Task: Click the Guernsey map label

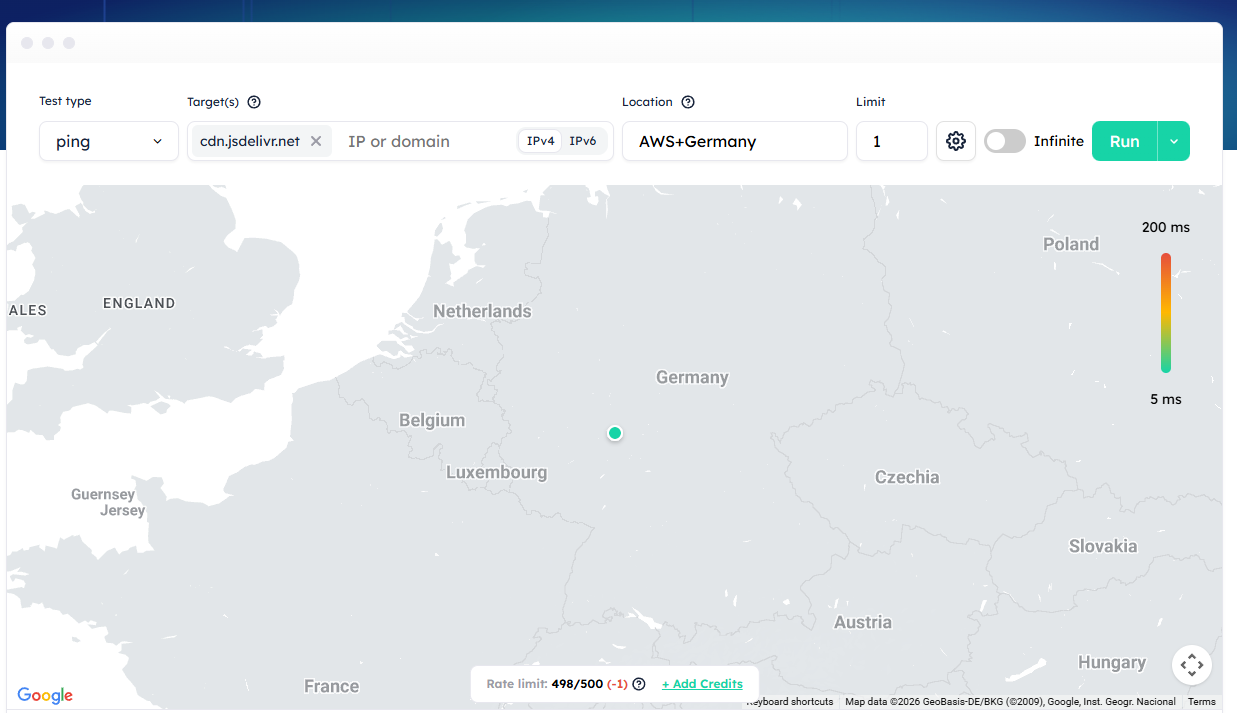Action: click(103, 495)
